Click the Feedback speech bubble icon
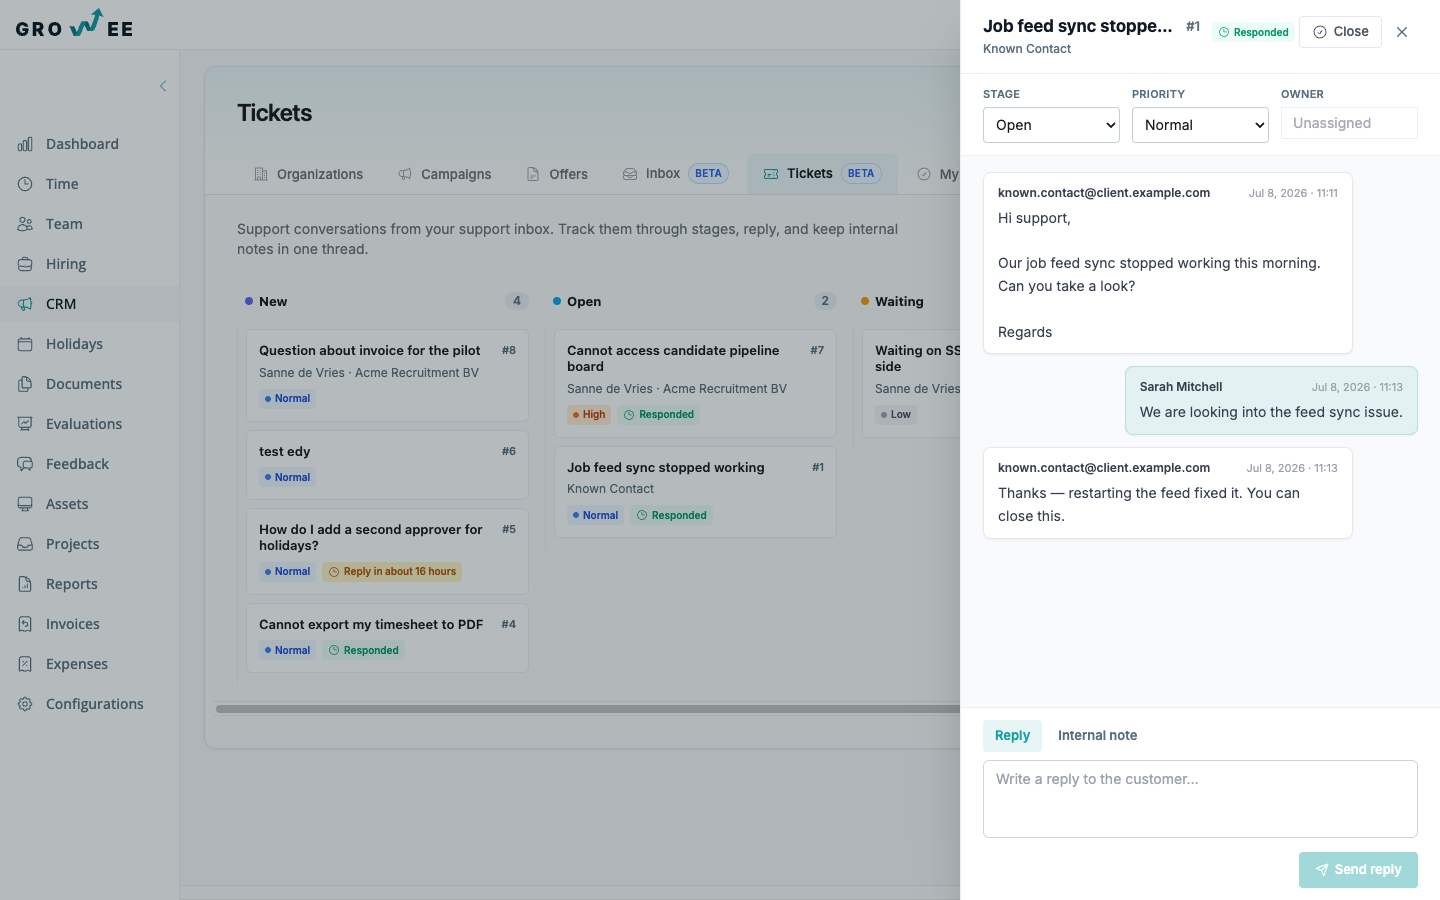This screenshot has height=900, width=1440. point(25,464)
